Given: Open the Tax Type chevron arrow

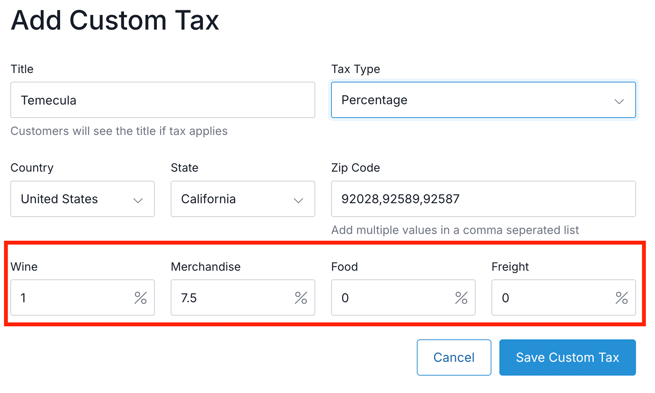Looking at the screenshot, I should 619,101.
